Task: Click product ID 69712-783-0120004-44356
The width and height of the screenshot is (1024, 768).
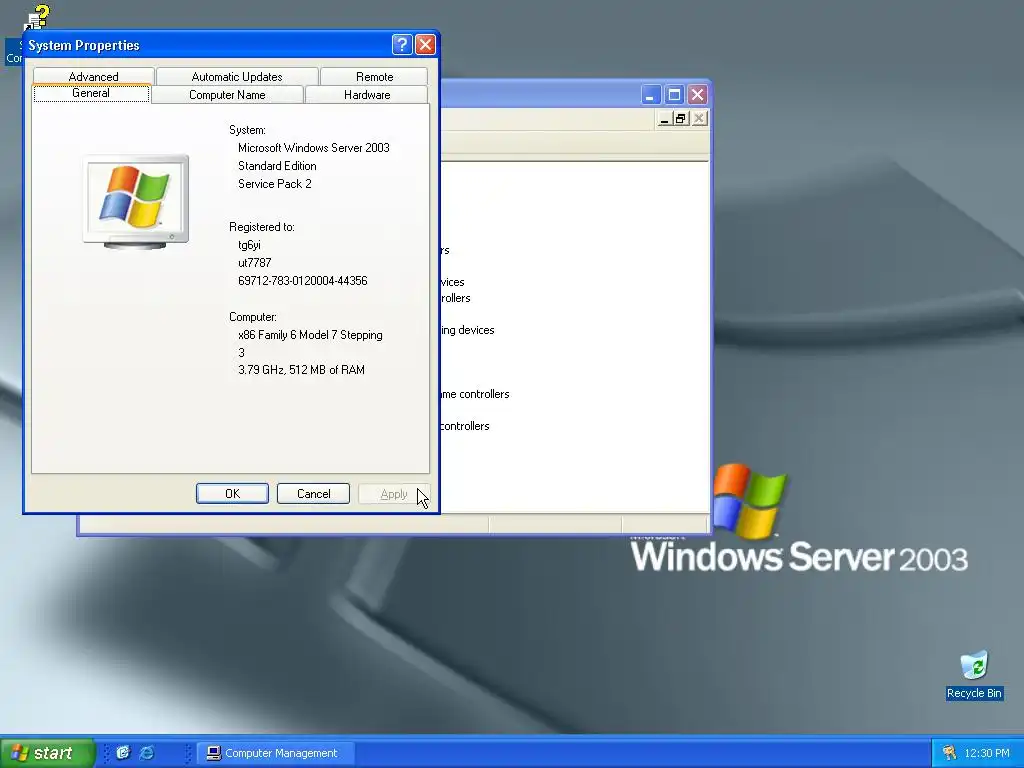Action: point(302,281)
